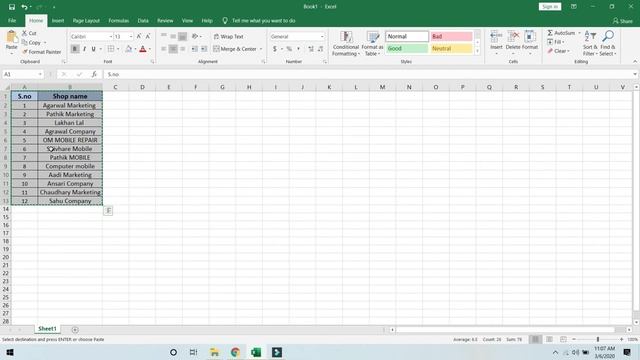Decrease indent in Alignment group

pos(194,49)
